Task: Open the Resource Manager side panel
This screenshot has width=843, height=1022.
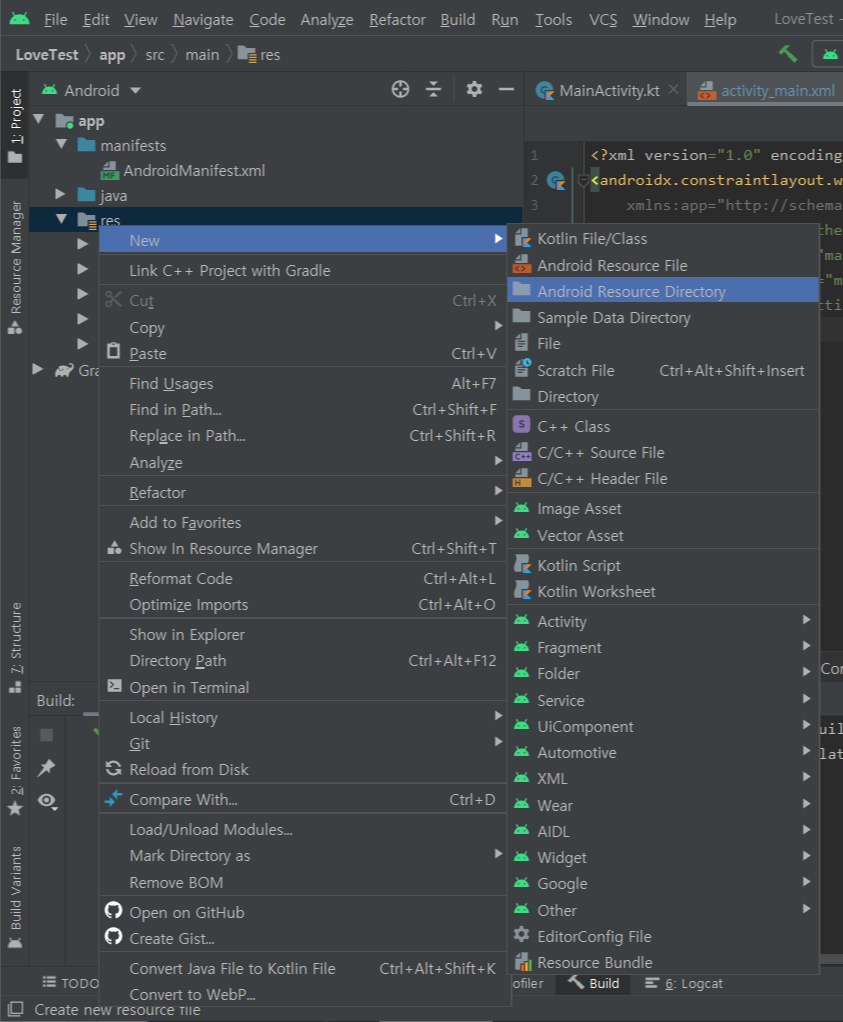Action: (16, 267)
